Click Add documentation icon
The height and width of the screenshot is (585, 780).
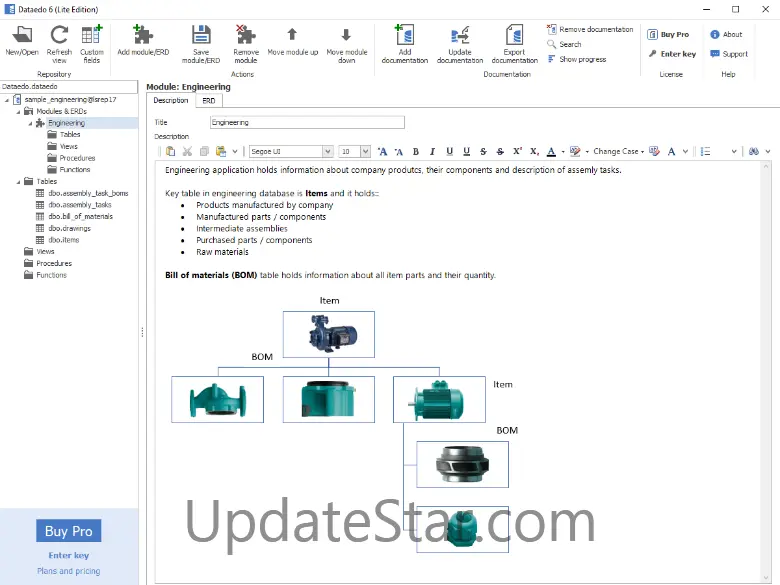click(404, 35)
